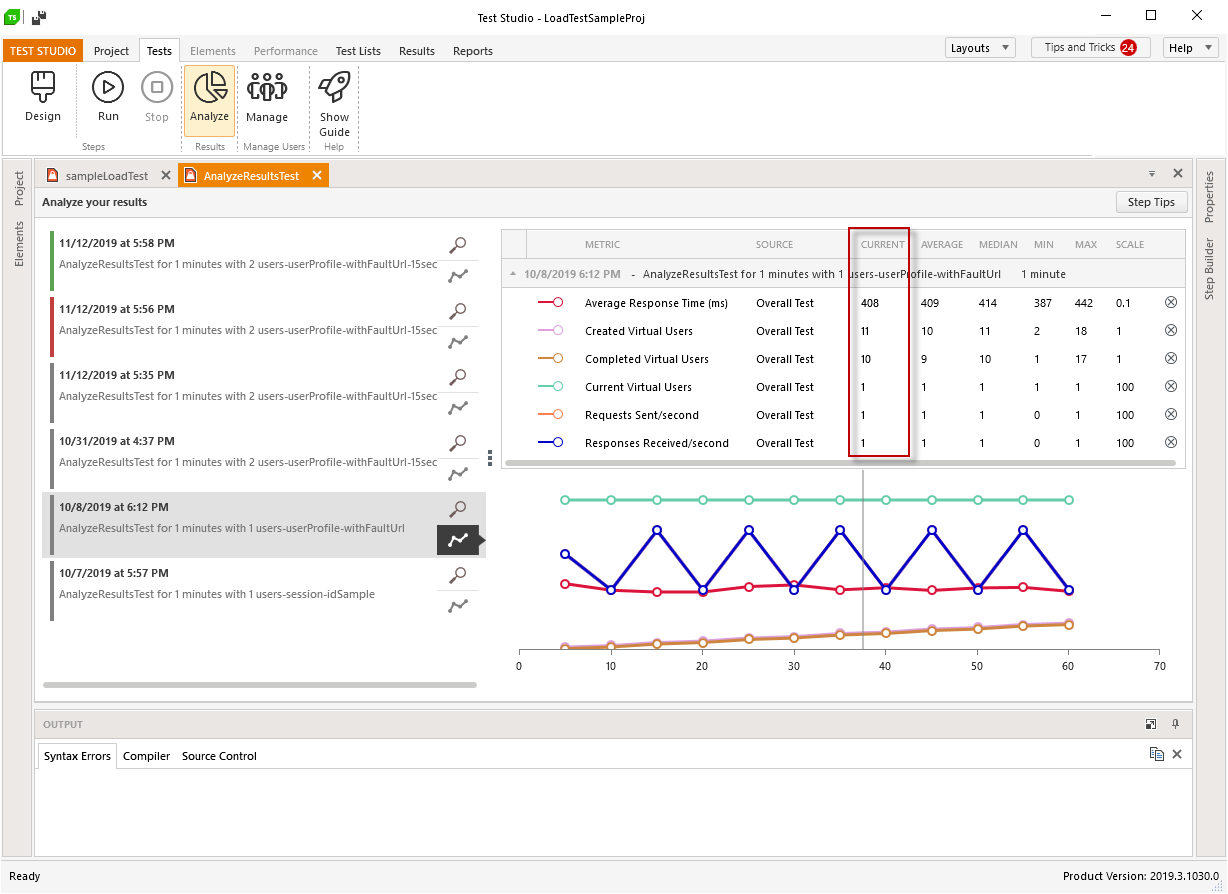Viewport: 1228px width, 894px height.
Task: Click magnifier icon for 10/8/2019 6:12 PM run
Action: click(458, 508)
